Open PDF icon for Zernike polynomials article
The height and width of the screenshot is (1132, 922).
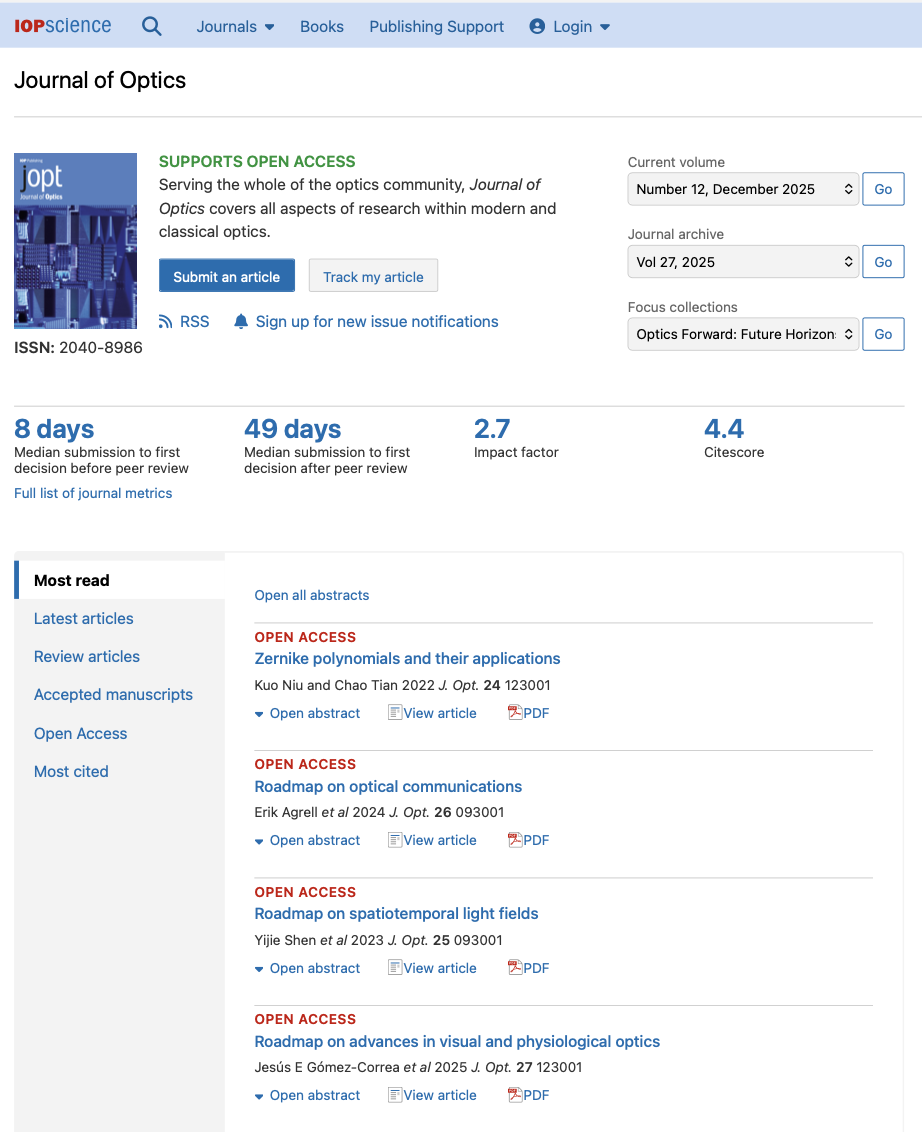516,713
